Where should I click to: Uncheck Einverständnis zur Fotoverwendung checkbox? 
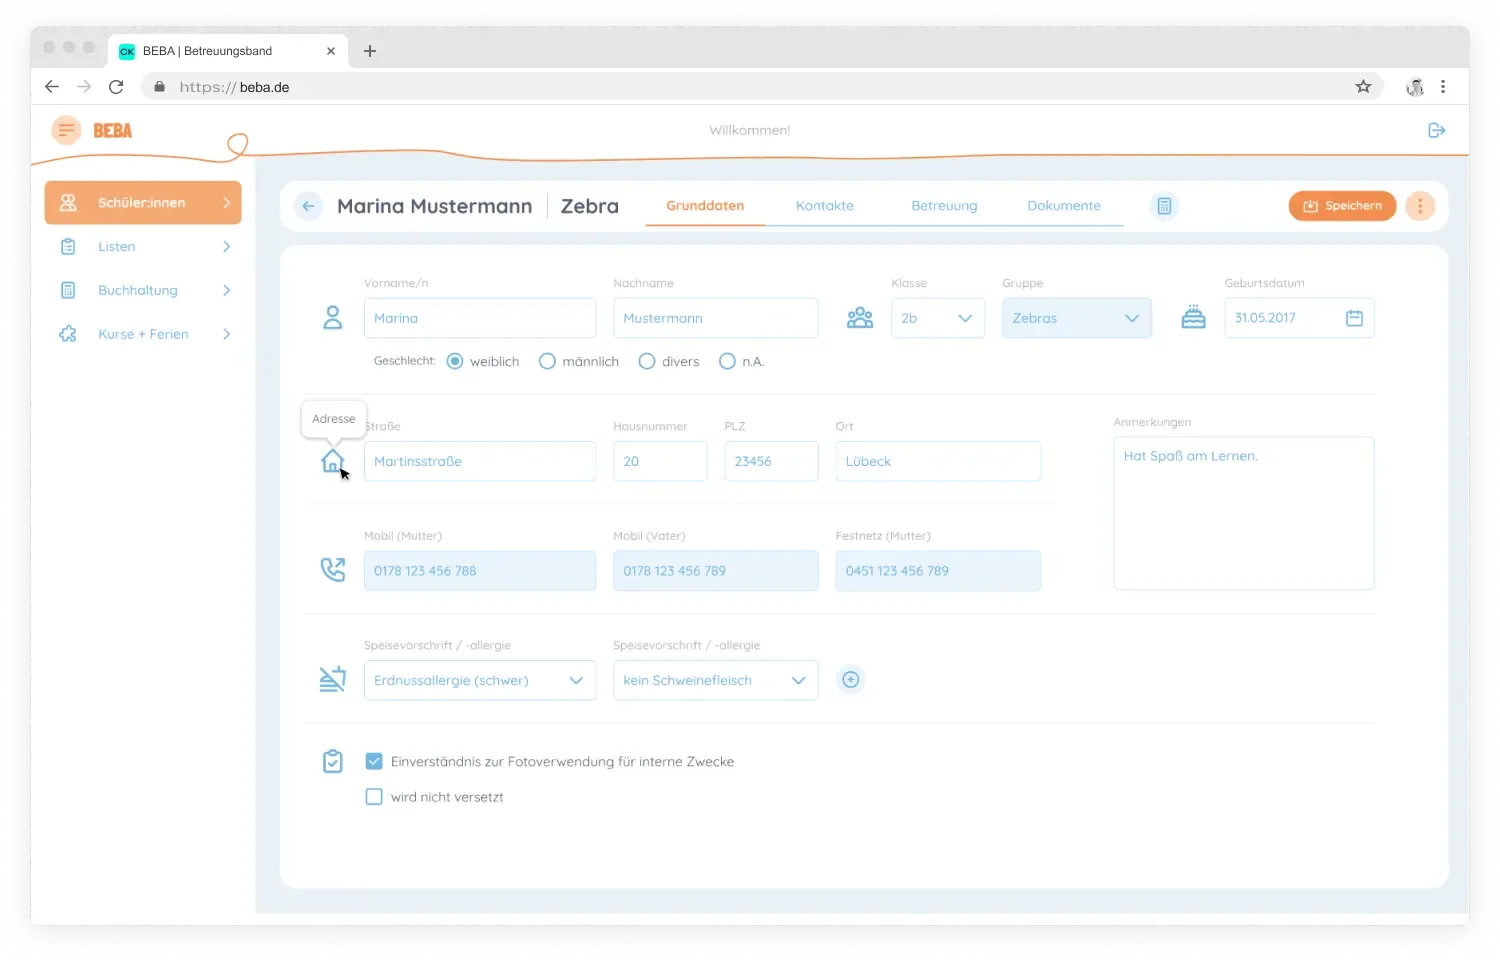click(374, 761)
